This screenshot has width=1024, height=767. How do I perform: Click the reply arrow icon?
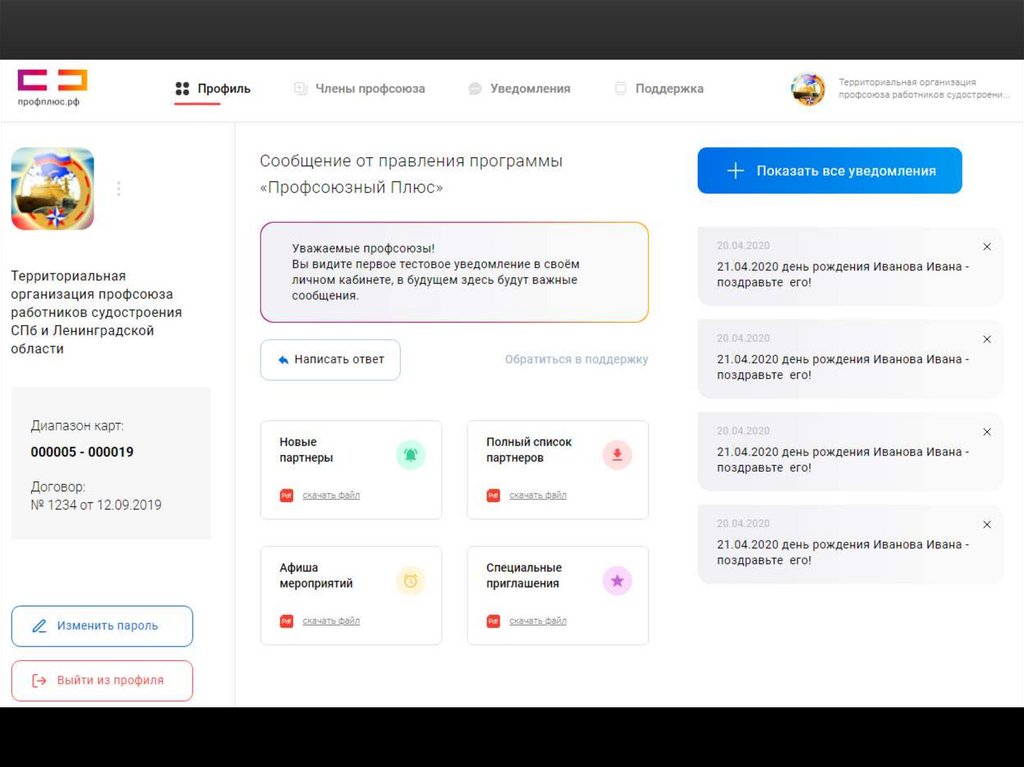tap(283, 360)
